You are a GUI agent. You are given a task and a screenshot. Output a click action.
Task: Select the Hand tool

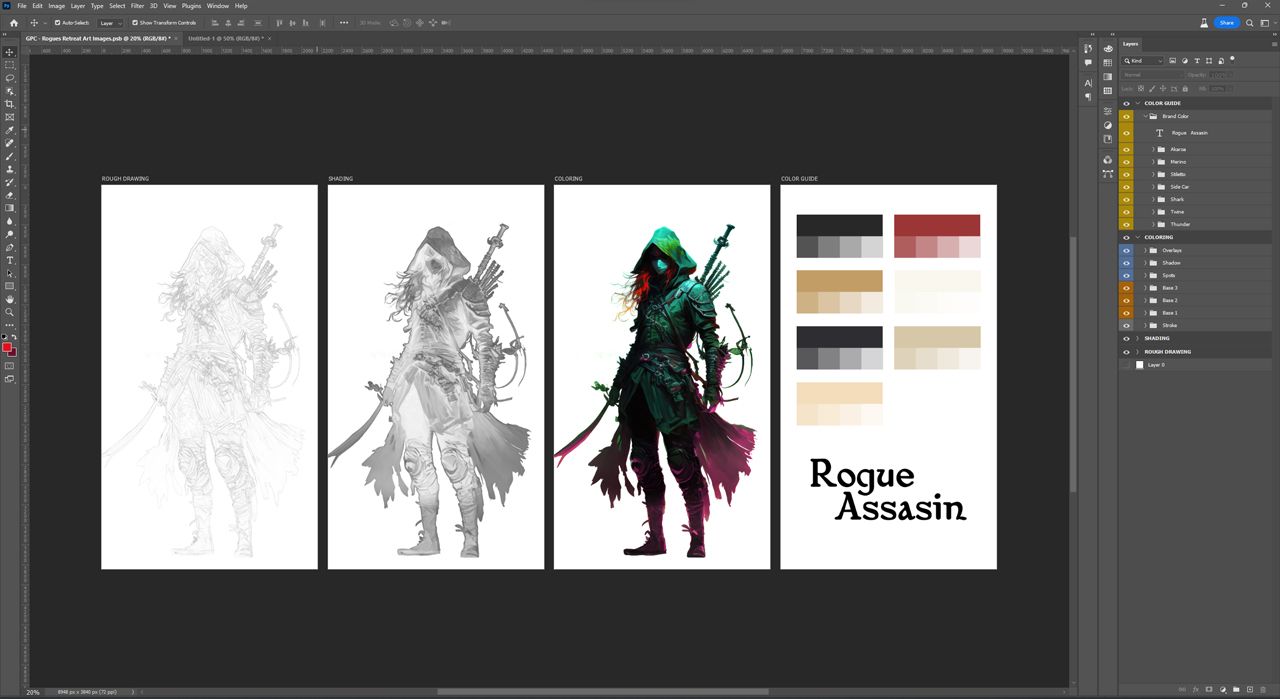pos(10,299)
